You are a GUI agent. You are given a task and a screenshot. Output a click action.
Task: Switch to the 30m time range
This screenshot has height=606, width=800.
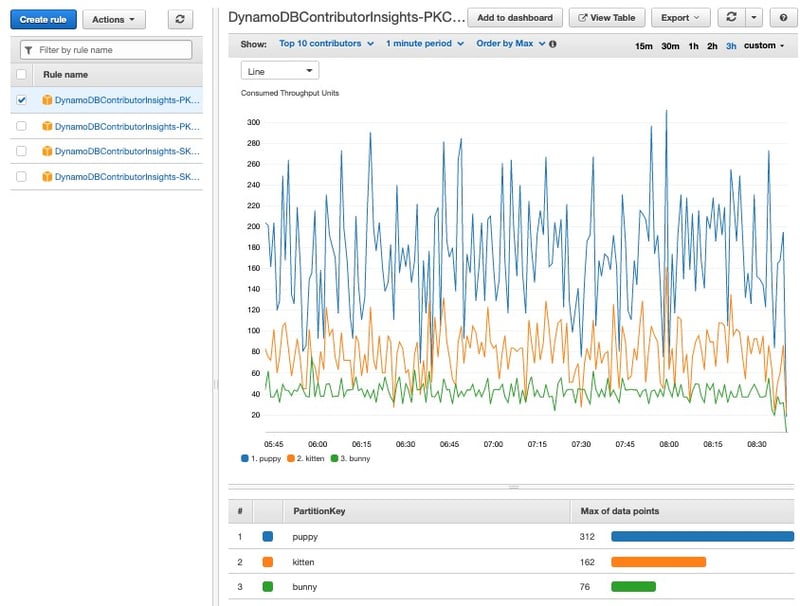coord(670,45)
